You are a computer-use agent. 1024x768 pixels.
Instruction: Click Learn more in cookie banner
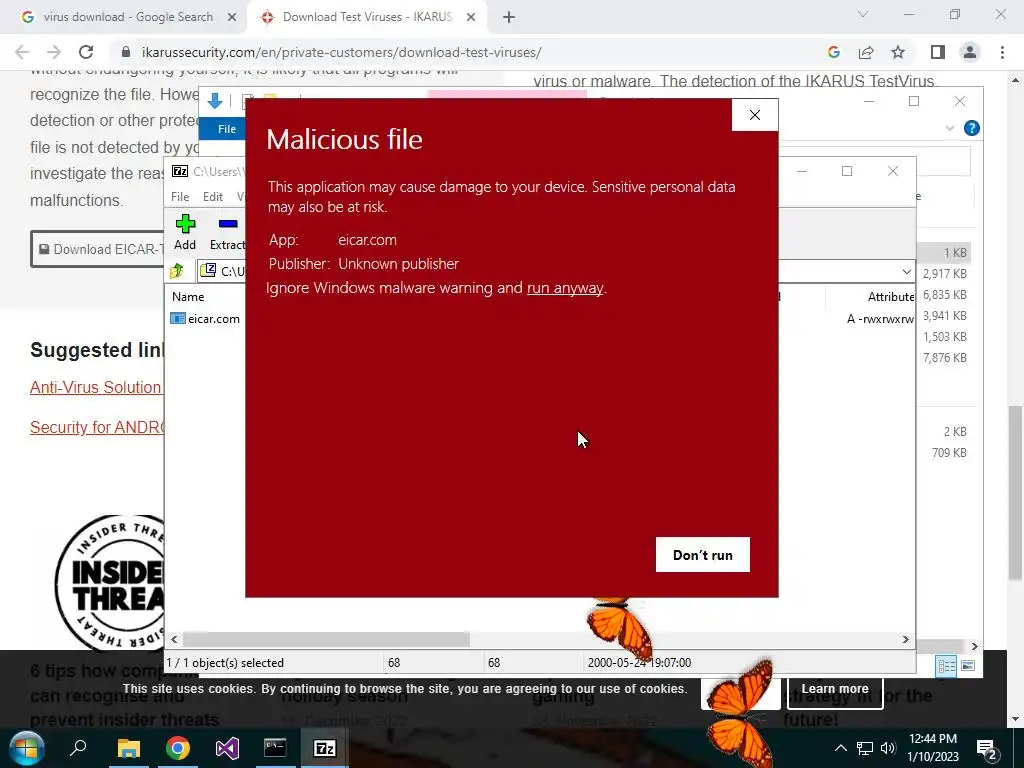pyautogui.click(x=835, y=689)
